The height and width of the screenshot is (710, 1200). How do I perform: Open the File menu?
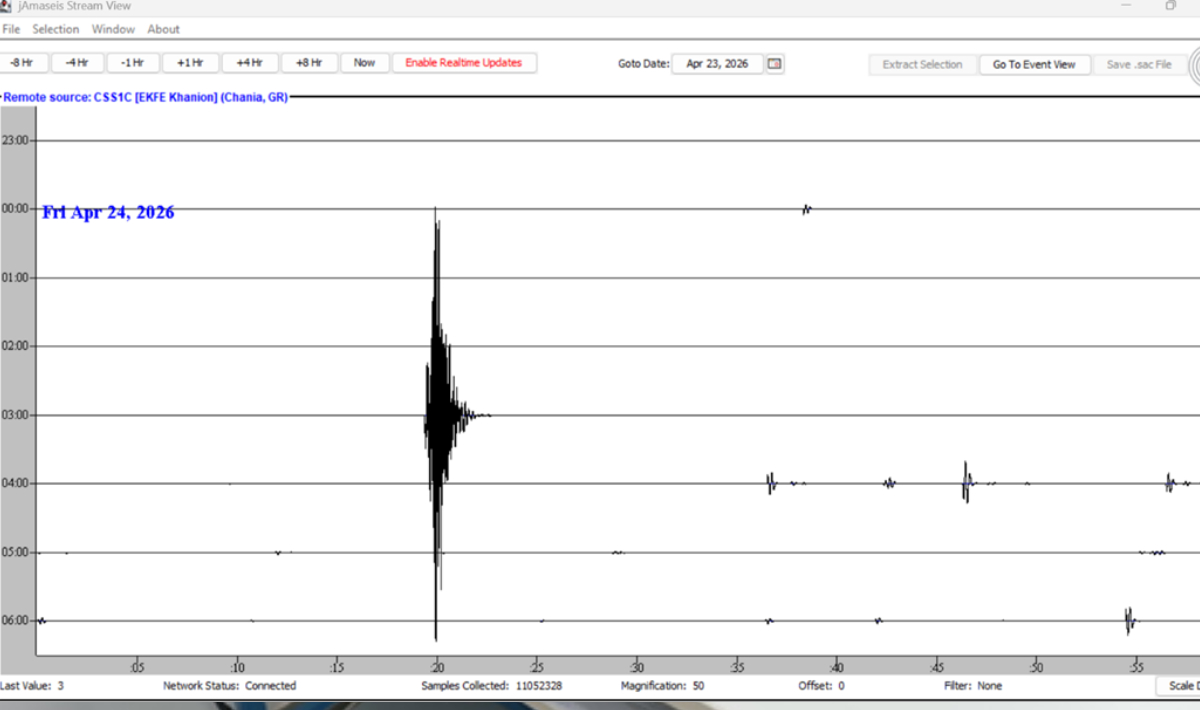tap(11, 29)
